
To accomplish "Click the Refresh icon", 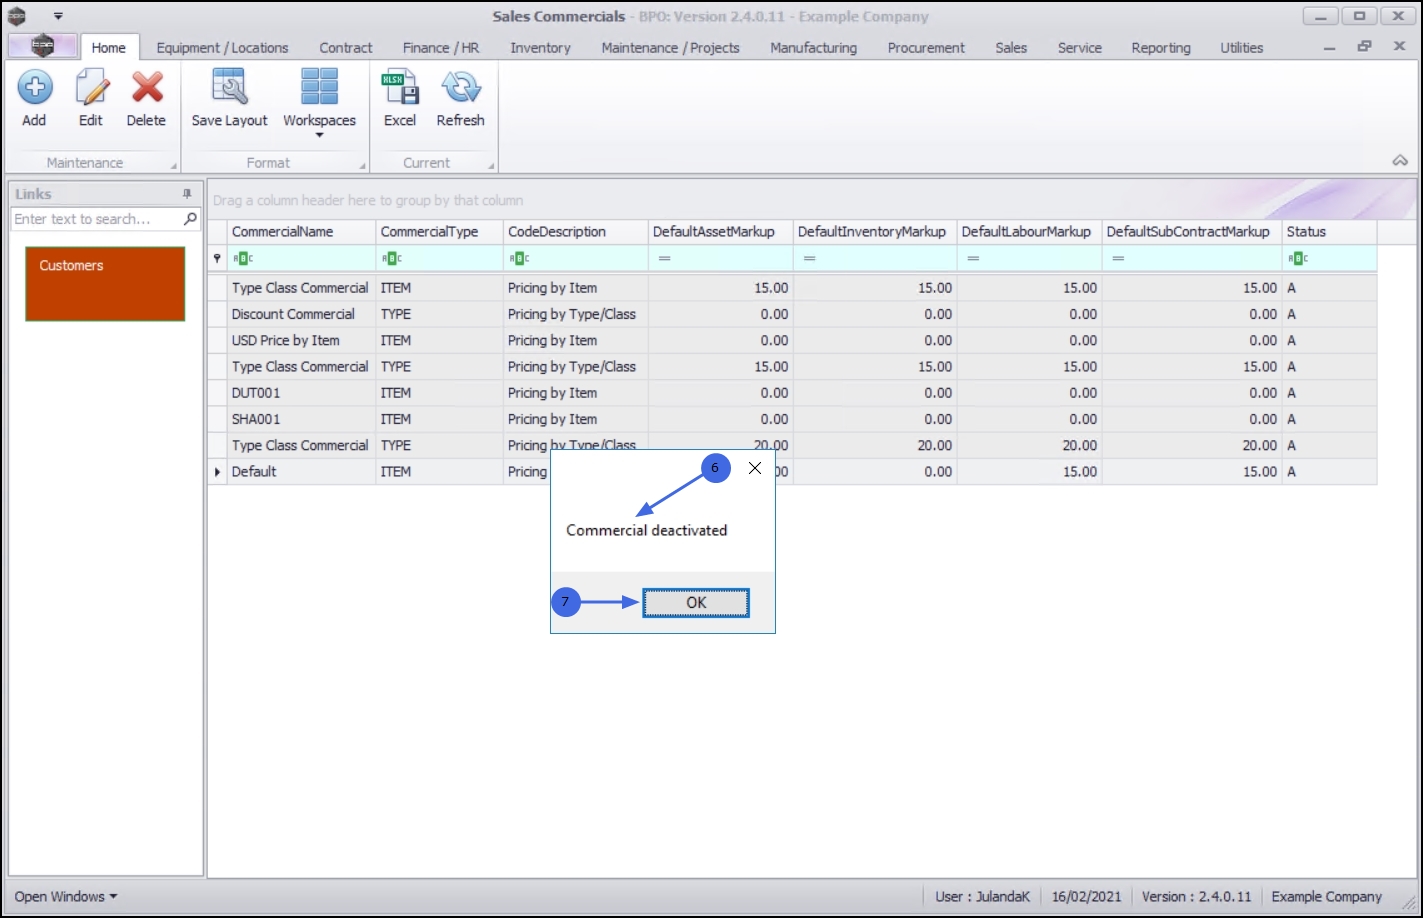I will [x=460, y=89].
